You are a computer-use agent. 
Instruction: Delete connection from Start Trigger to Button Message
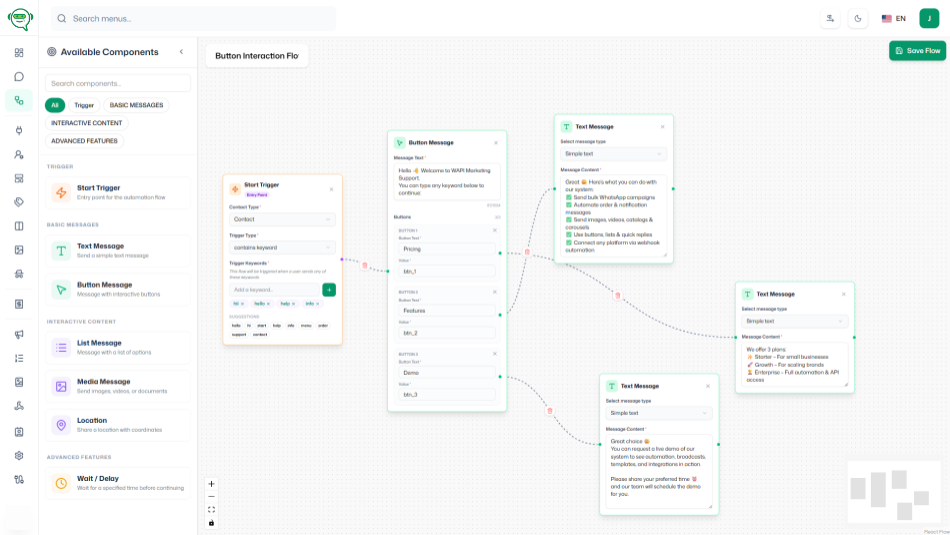[x=365, y=265]
